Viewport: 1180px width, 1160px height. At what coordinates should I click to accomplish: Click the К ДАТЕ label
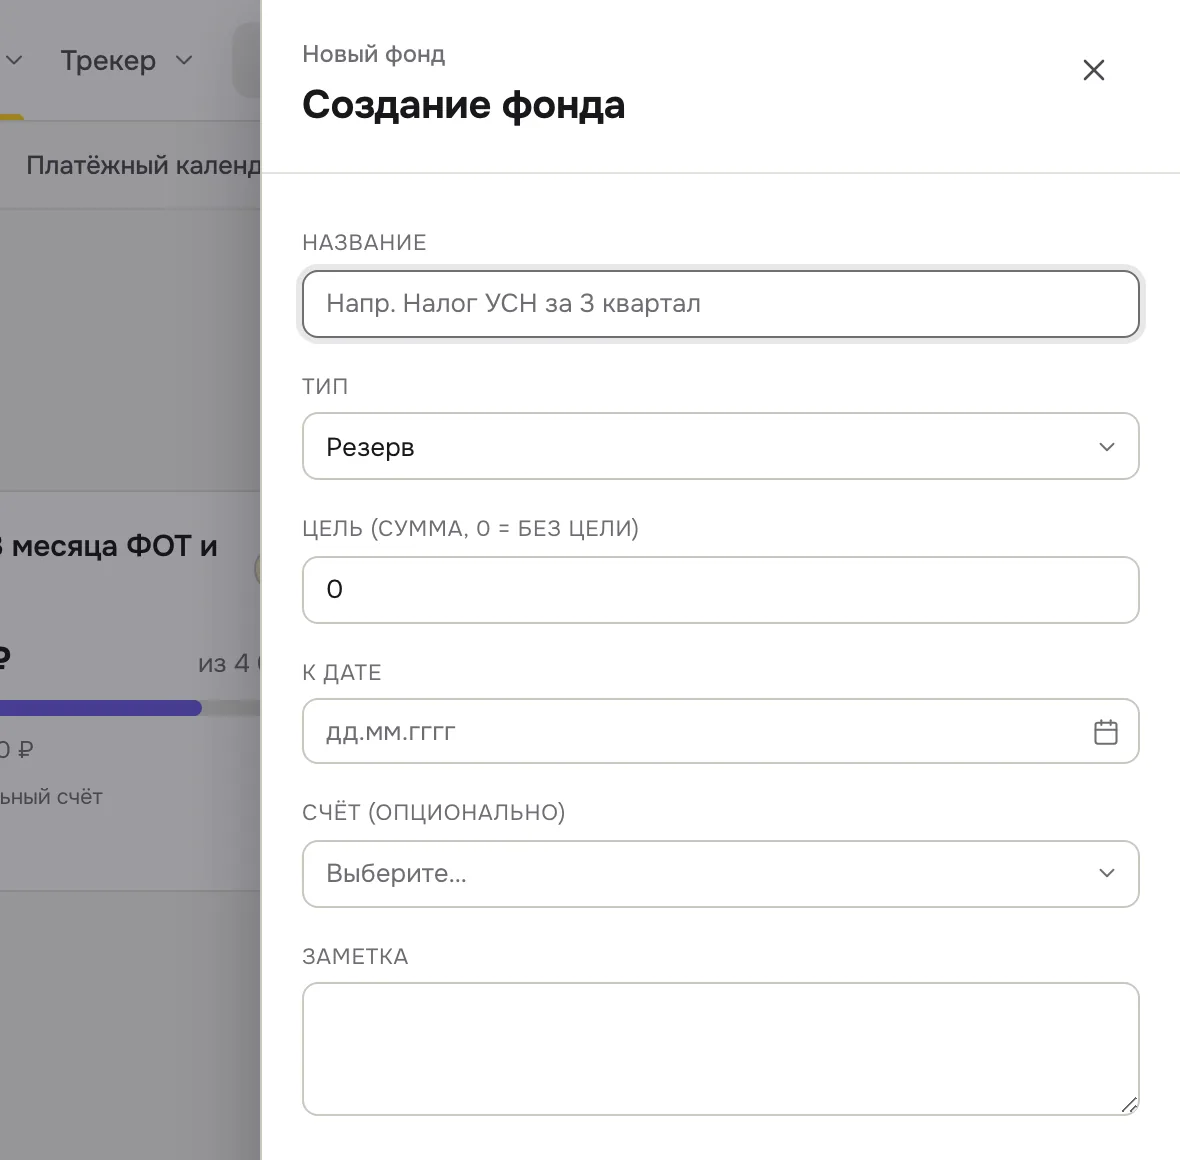342,672
